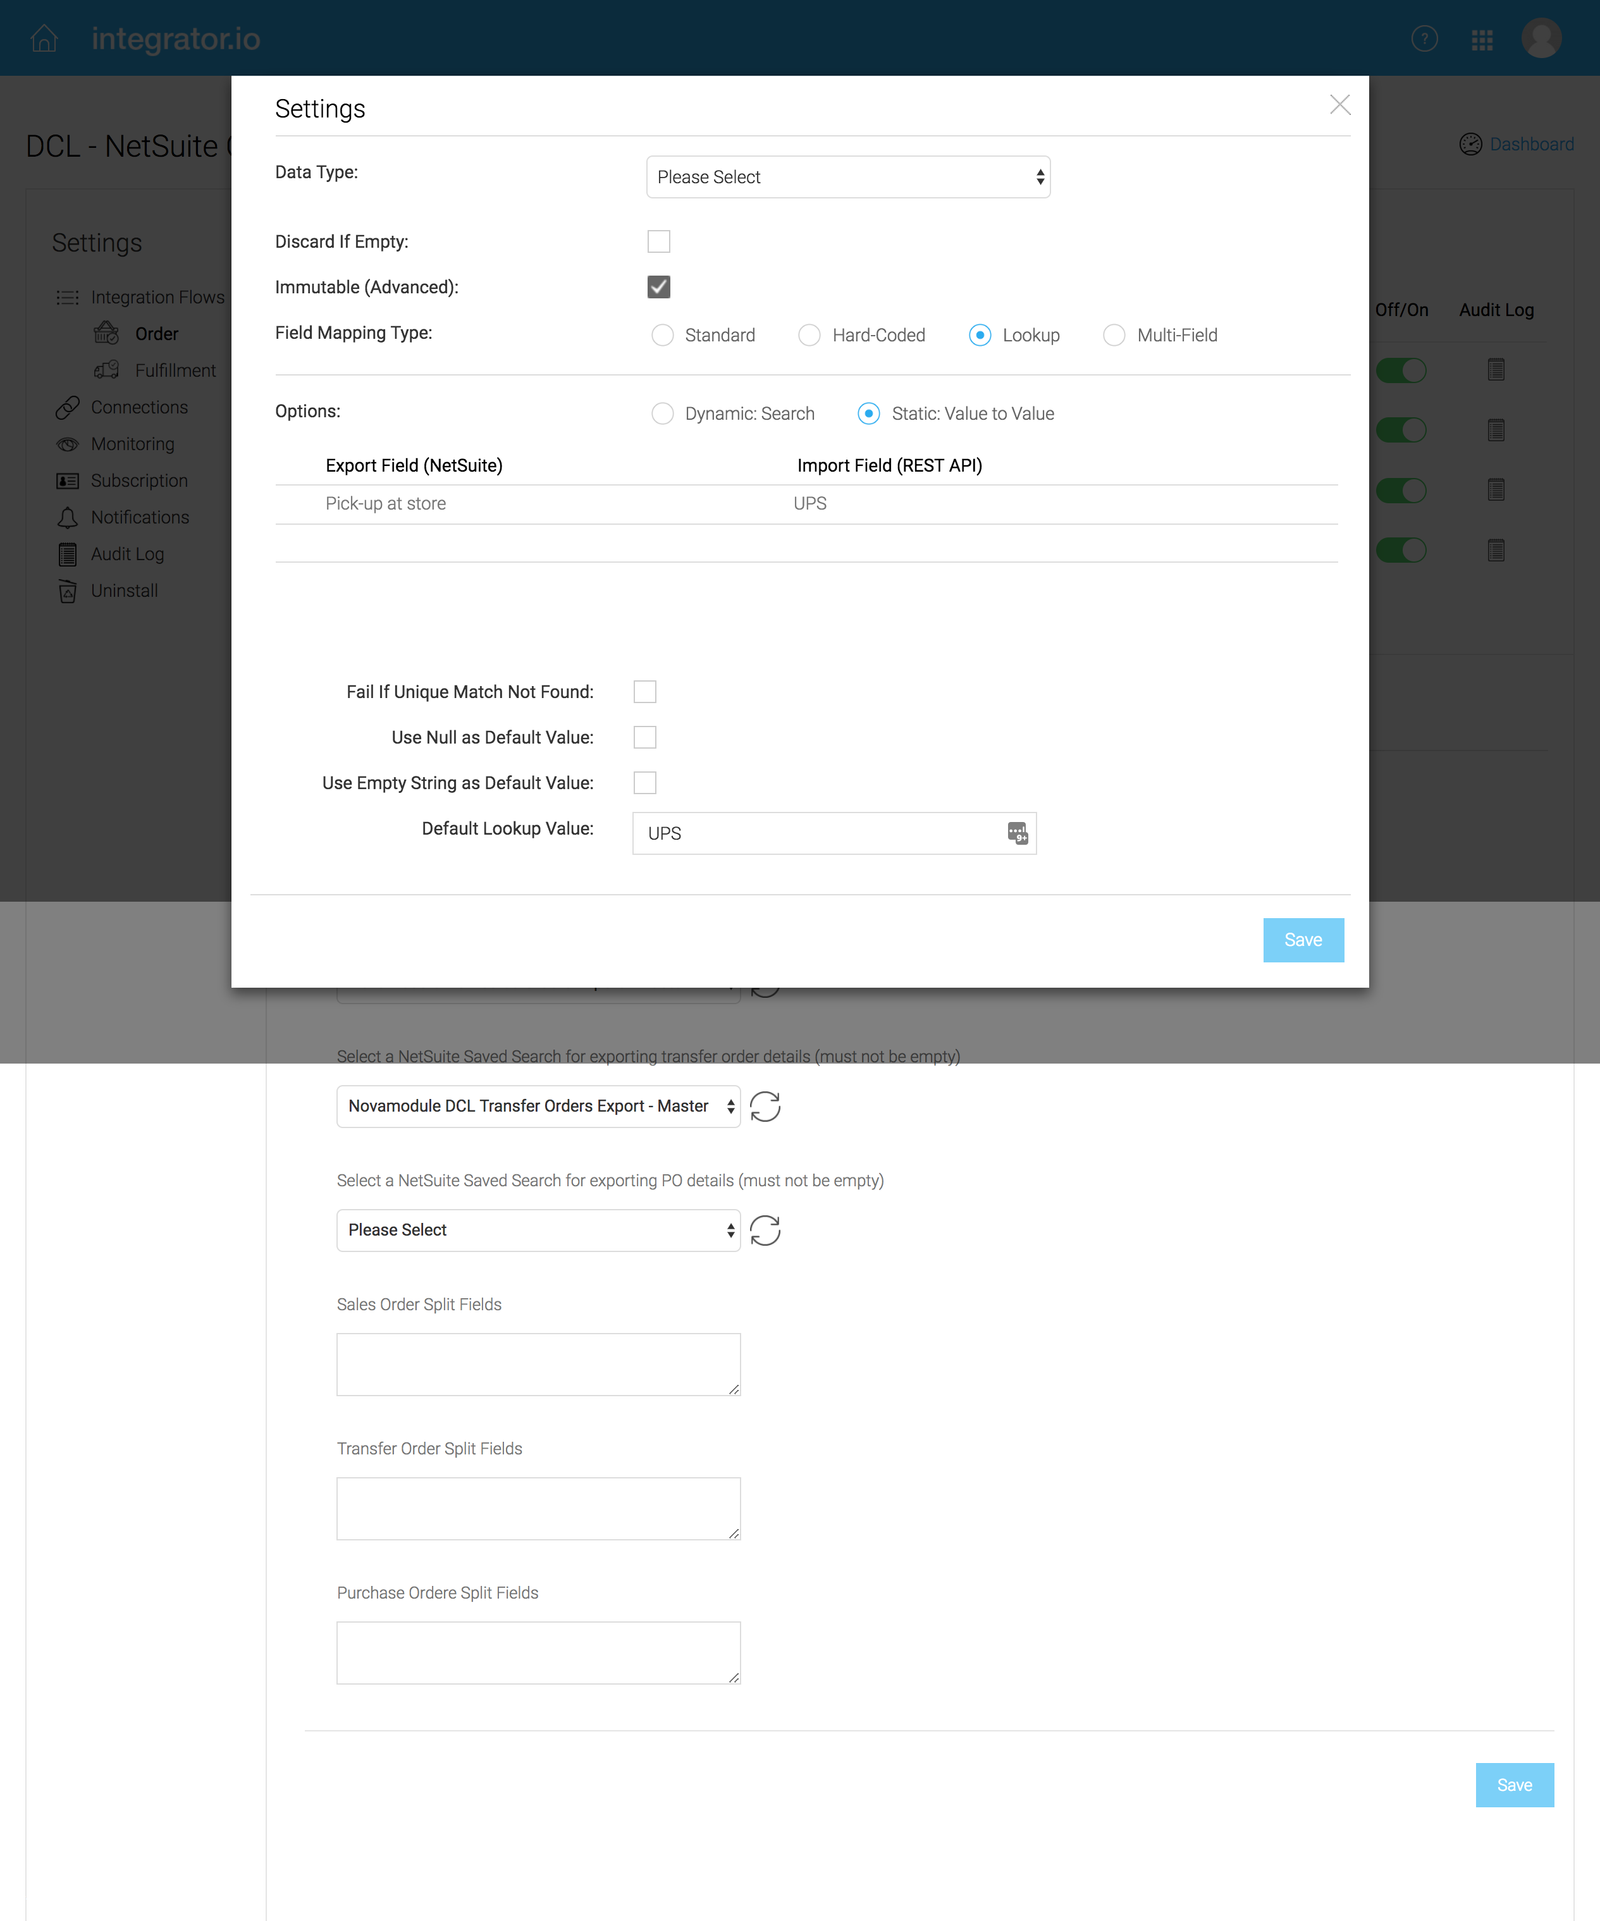Click Purchase Ordere Split Fields textarea

click(x=538, y=1652)
